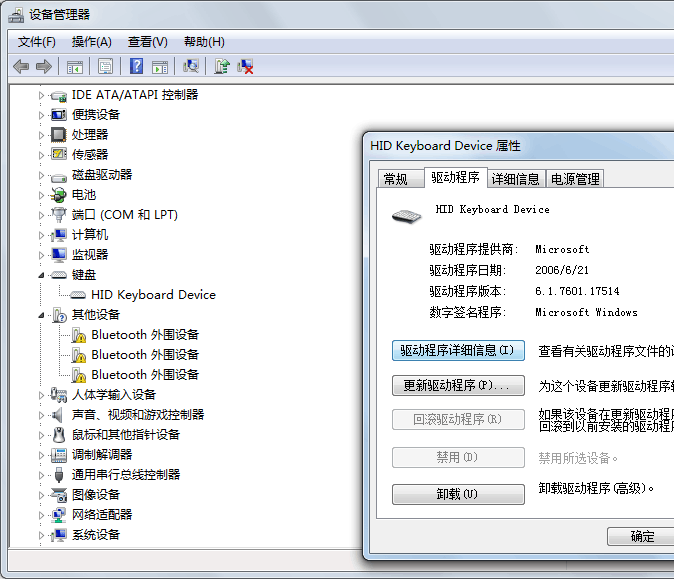Open the 操作(A) menu

coord(92,42)
